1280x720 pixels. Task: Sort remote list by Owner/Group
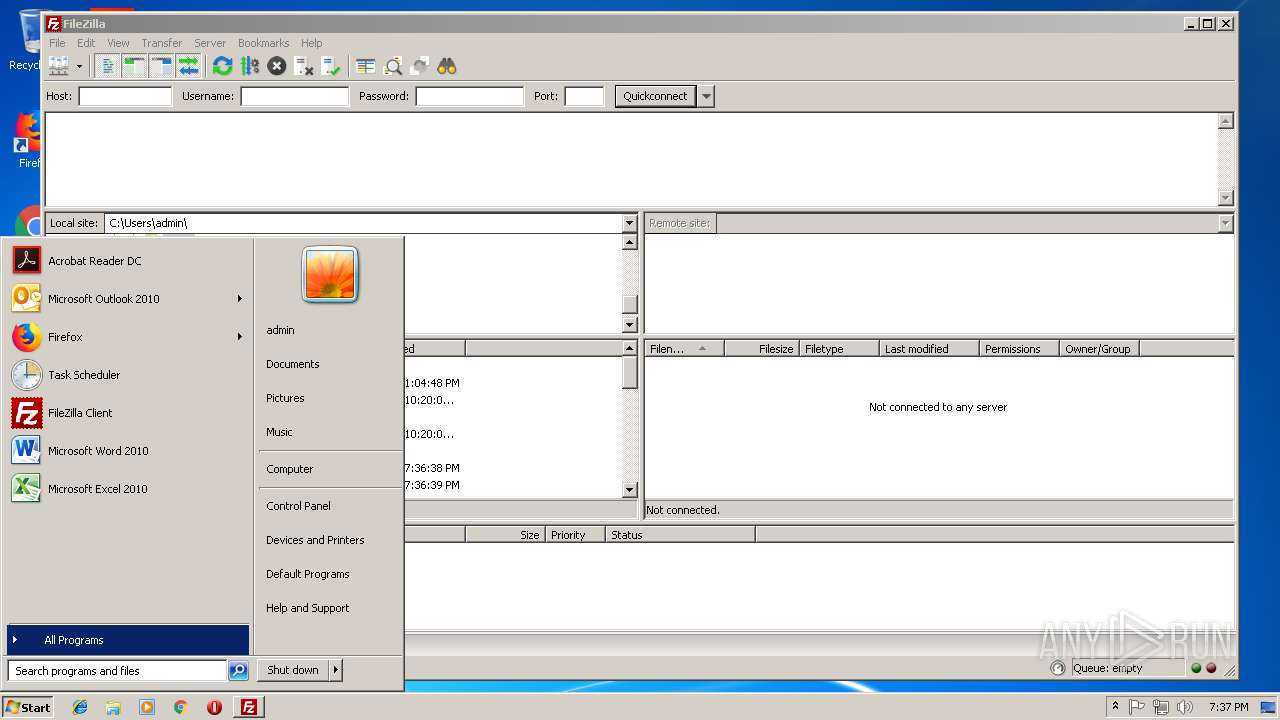(1099, 349)
